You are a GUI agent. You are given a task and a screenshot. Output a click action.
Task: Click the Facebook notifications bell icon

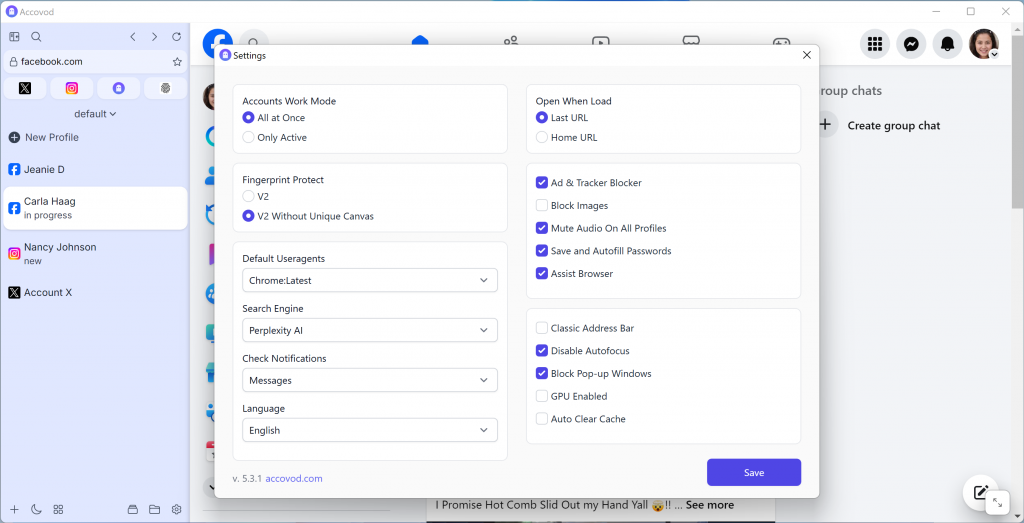[x=947, y=44]
